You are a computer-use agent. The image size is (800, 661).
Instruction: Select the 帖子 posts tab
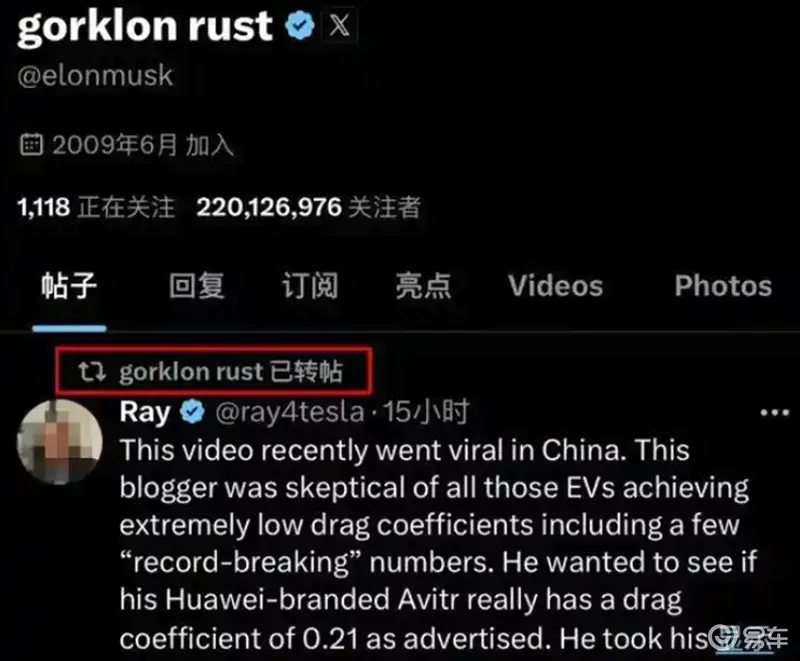click(x=69, y=286)
